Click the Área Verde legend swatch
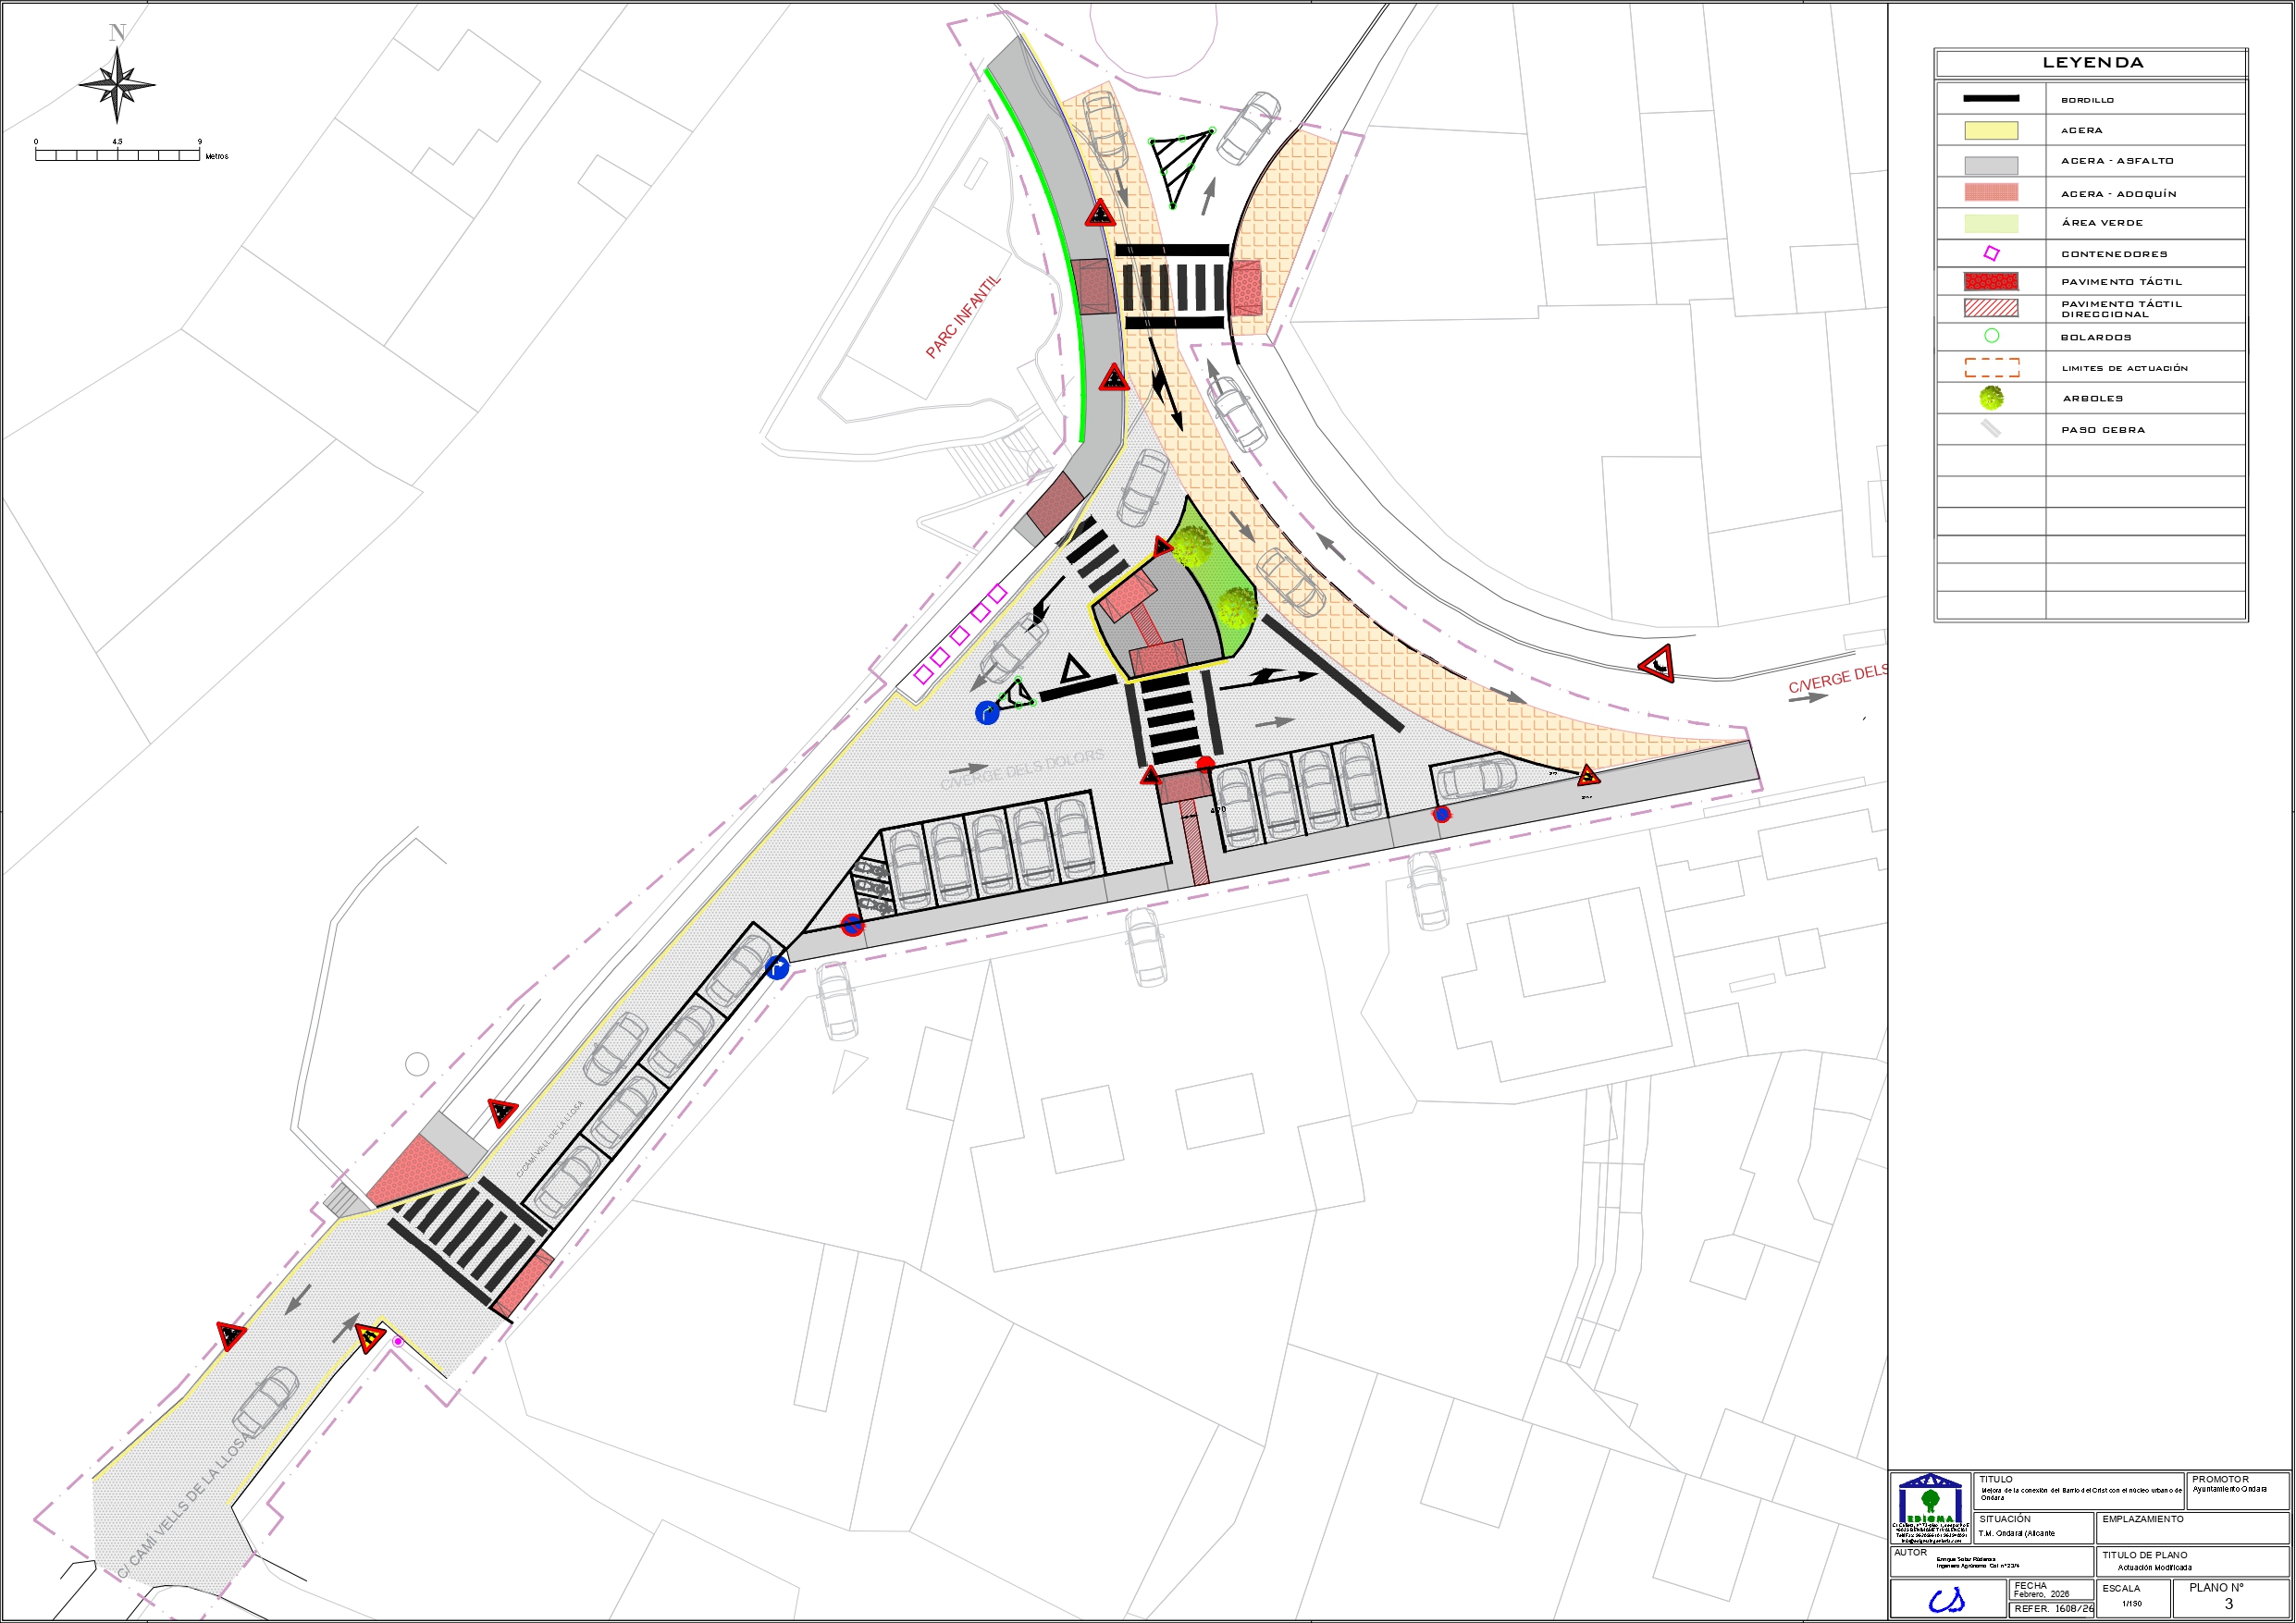2296x1623 pixels. (x=1991, y=223)
